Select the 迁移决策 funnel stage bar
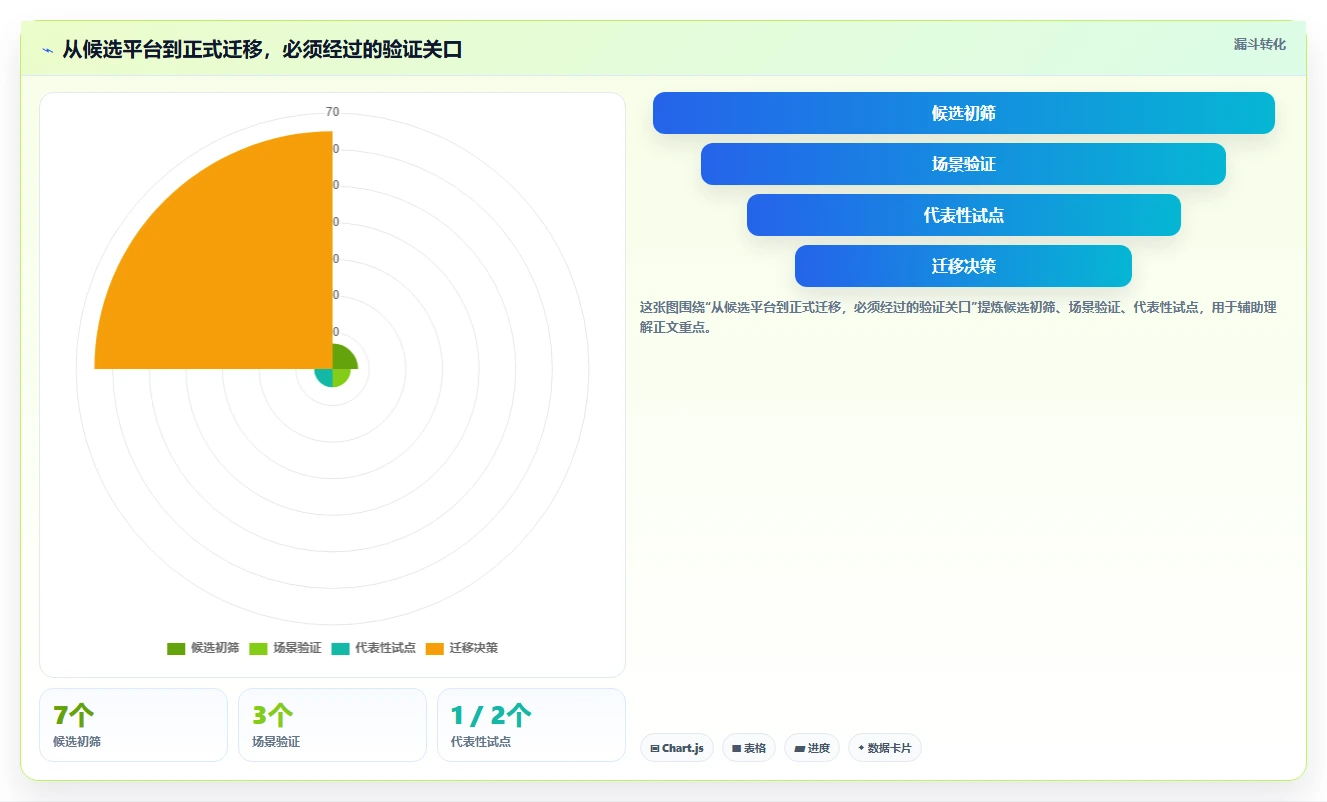 point(963,266)
